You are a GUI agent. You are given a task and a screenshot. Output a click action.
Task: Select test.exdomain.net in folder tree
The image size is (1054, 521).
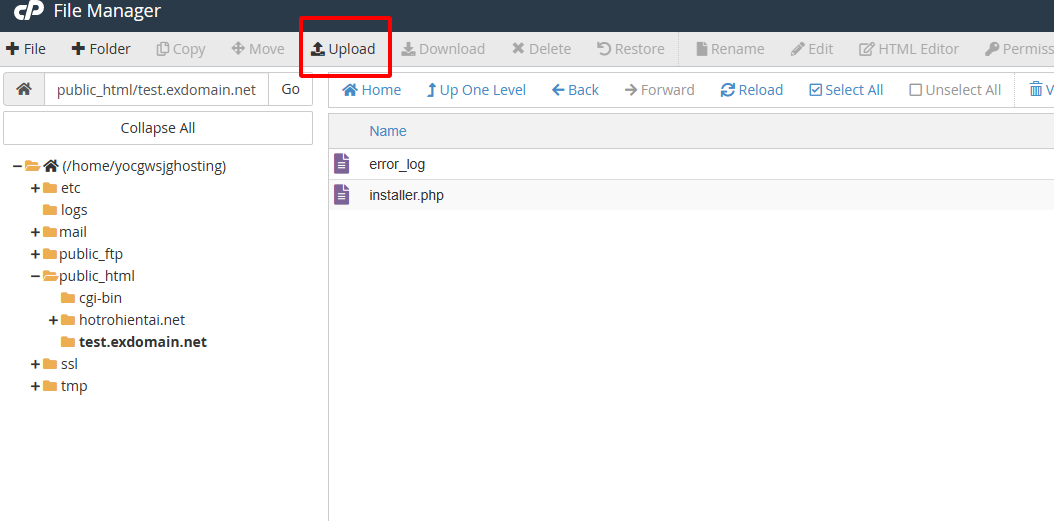tap(143, 342)
